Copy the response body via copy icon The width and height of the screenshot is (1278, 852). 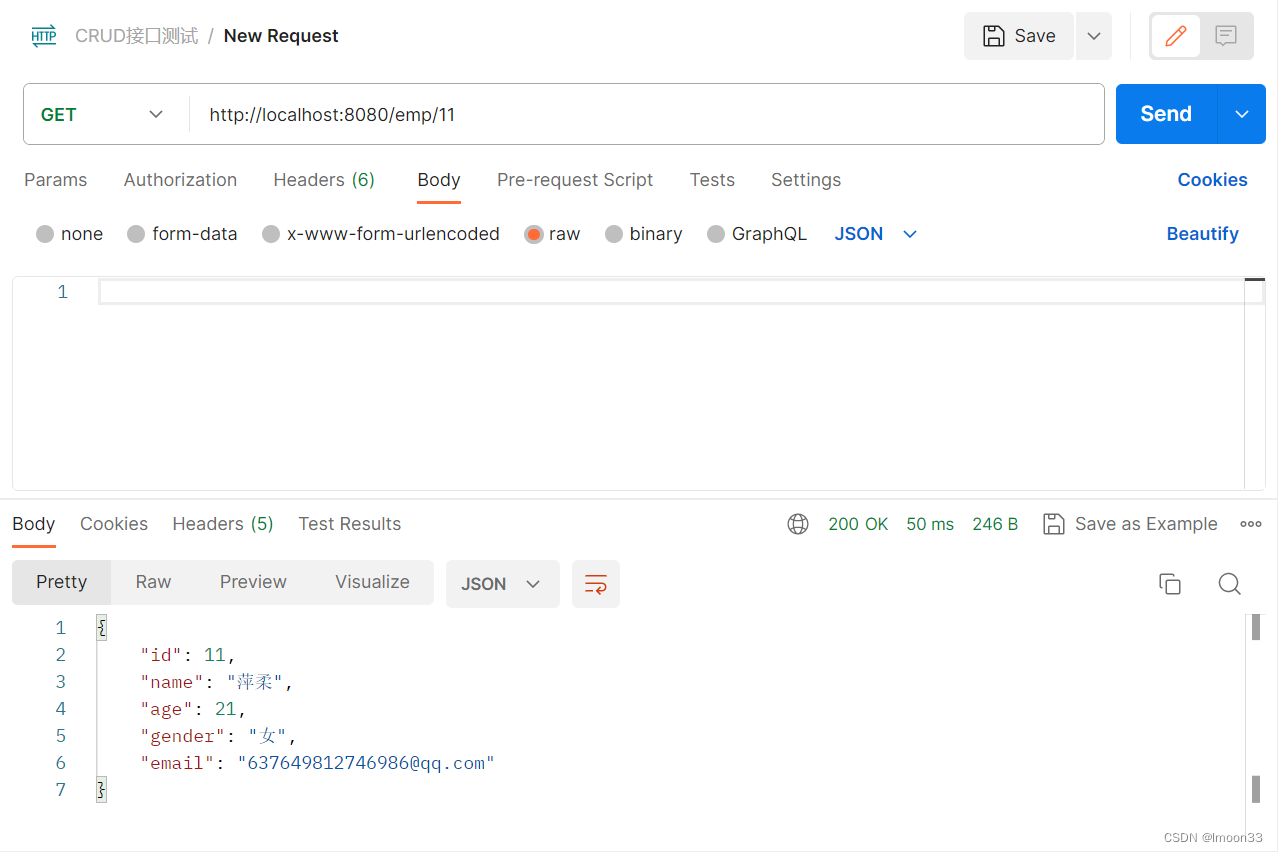[1170, 583]
